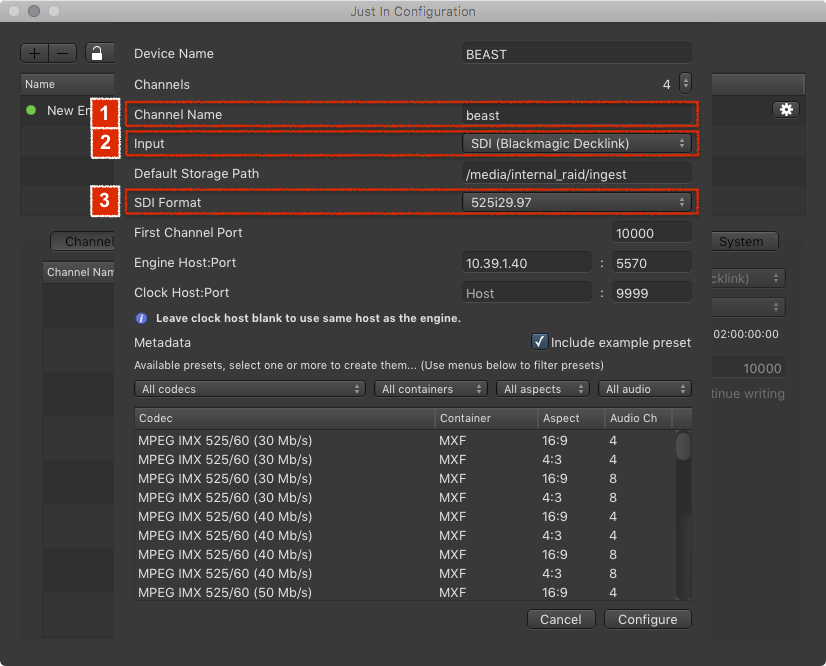Click the info icon beside the clock host hint

tap(141, 318)
